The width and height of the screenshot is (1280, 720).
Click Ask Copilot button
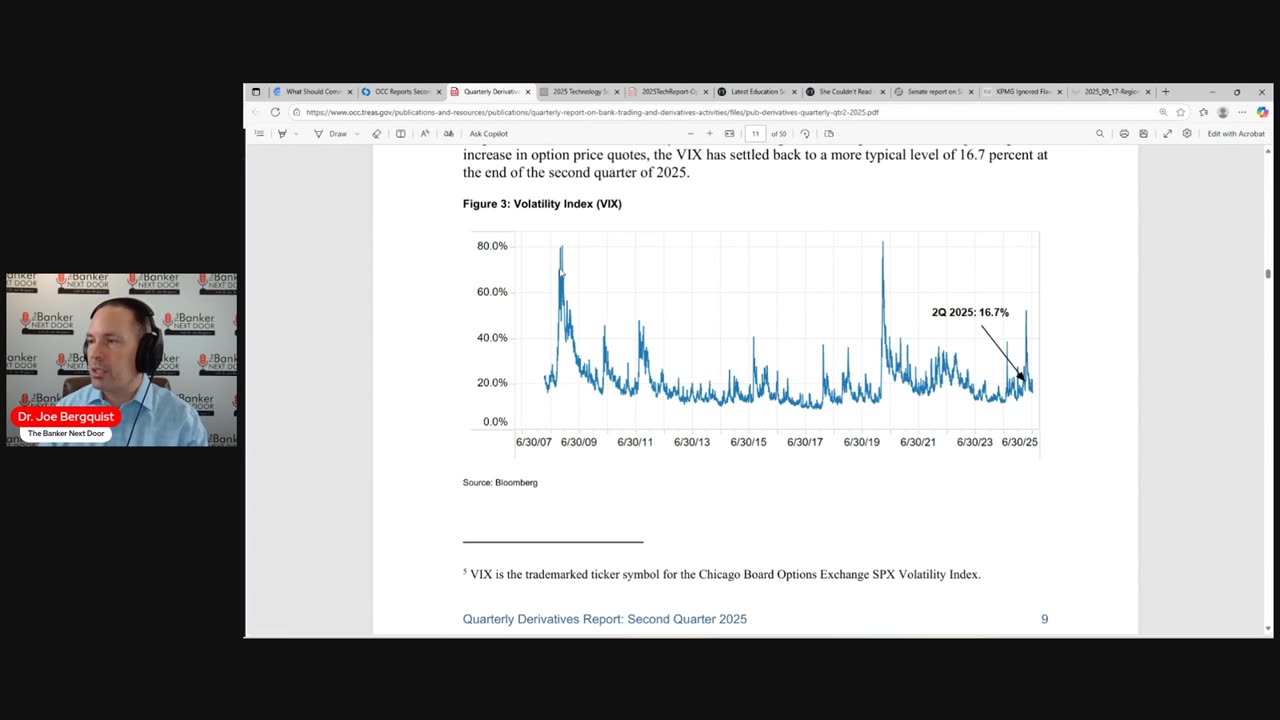point(489,133)
